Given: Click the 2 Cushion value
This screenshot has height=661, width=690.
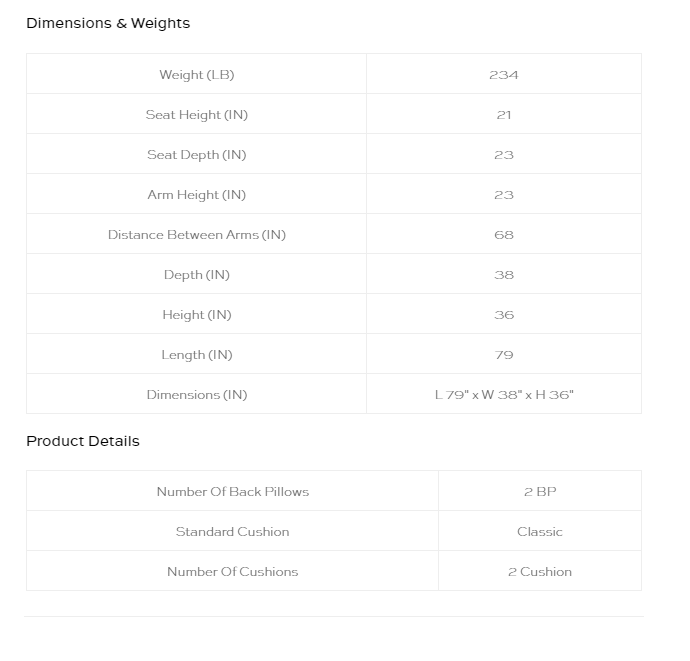Looking at the screenshot, I should click(x=540, y=572).
